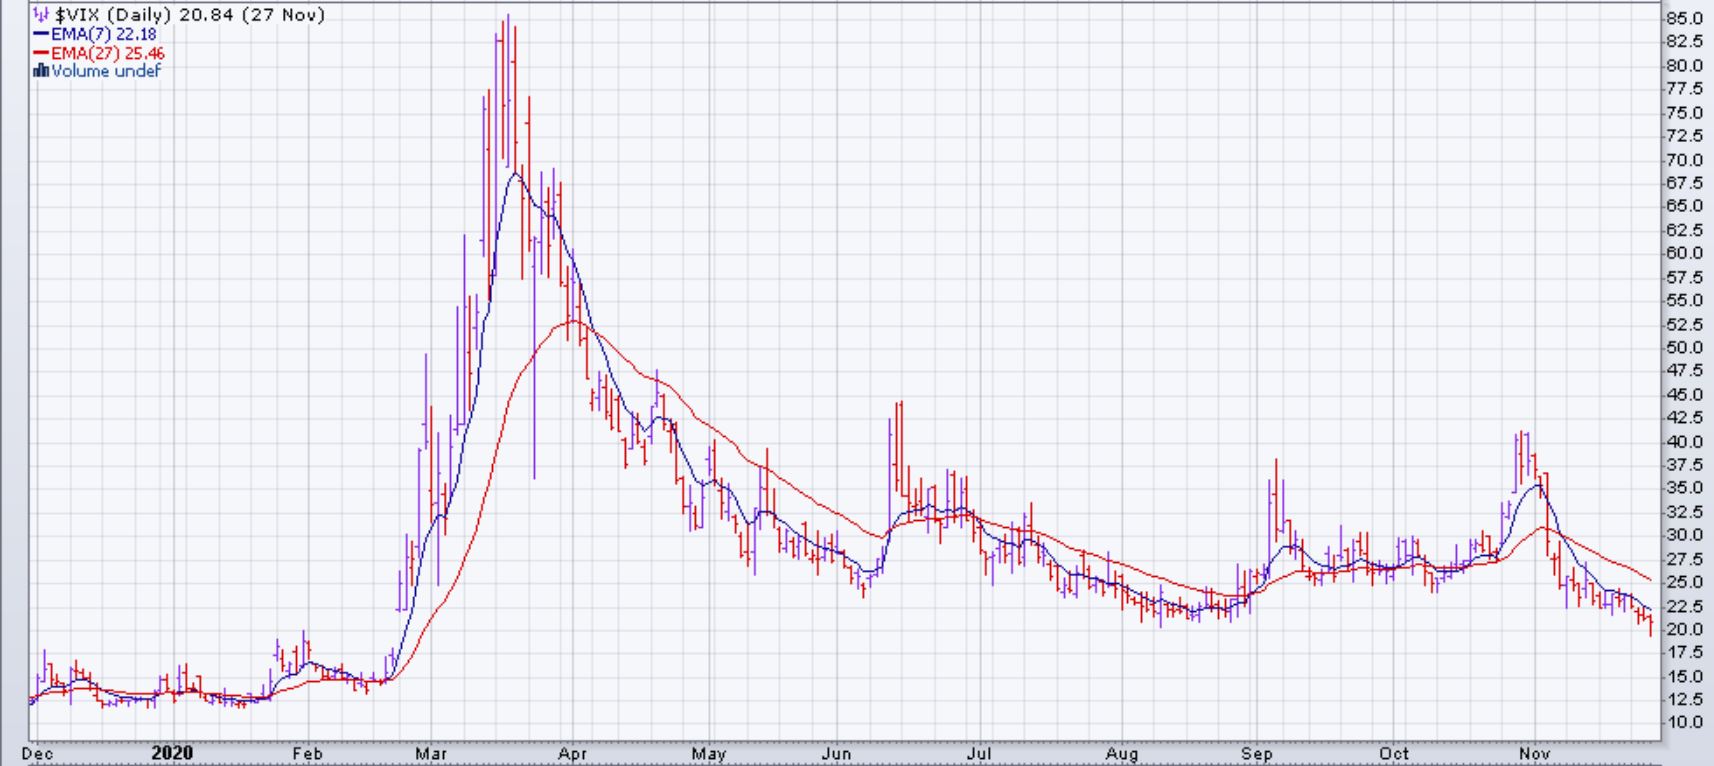Image resolution: width=1714 pixels, height=766 pixels.
Task: Click the Dec label on time axis
Action: pyautogui.click(x=38, y=754)
